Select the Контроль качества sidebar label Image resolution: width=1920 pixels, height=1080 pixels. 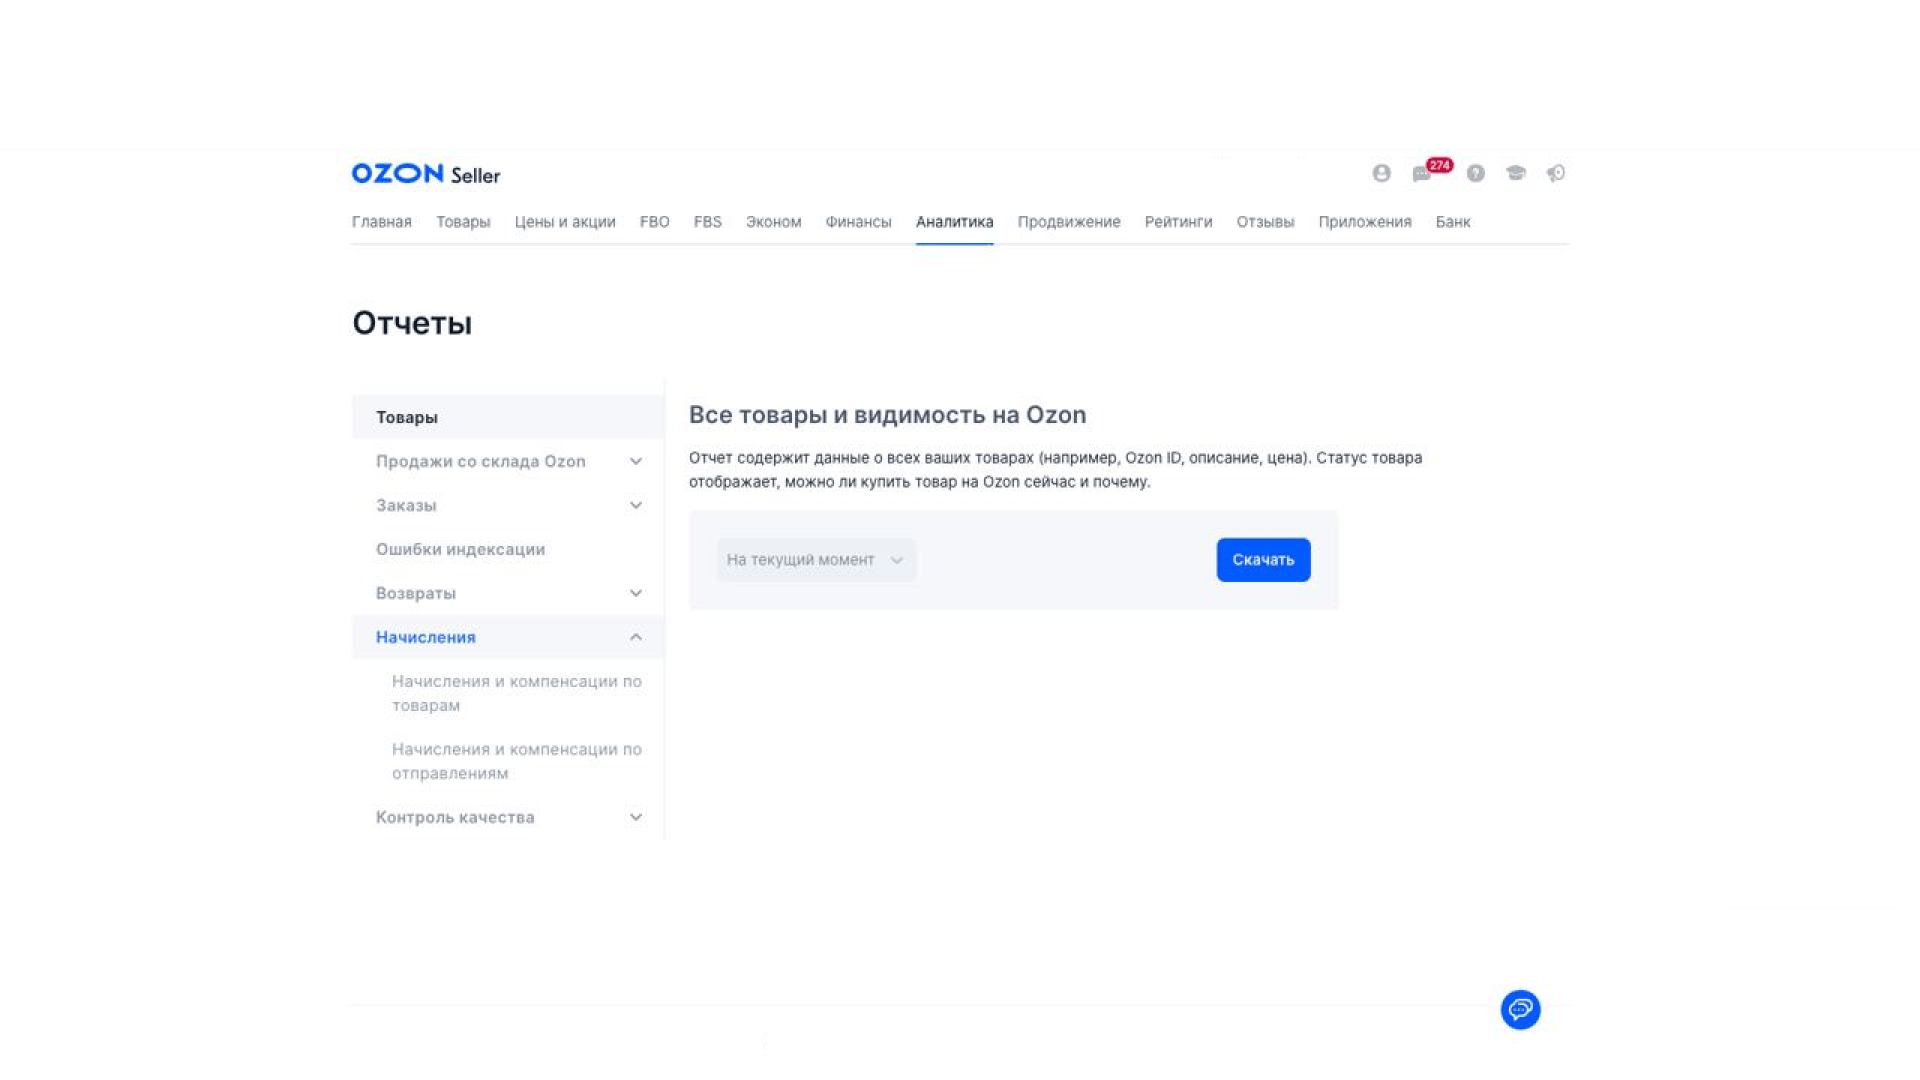tap(455, 817)
